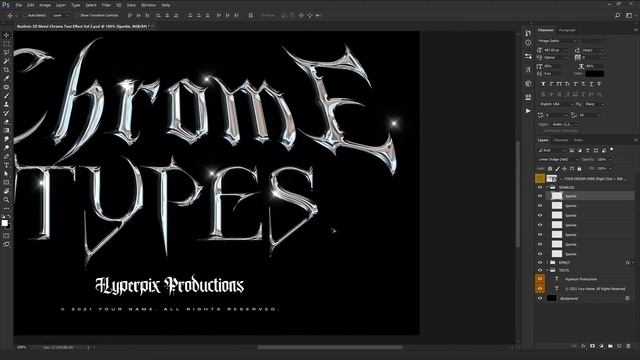Toggle layer filtering on/off switch
The height and width of the screenshot is (360, 640).
(x=611, y=150)
